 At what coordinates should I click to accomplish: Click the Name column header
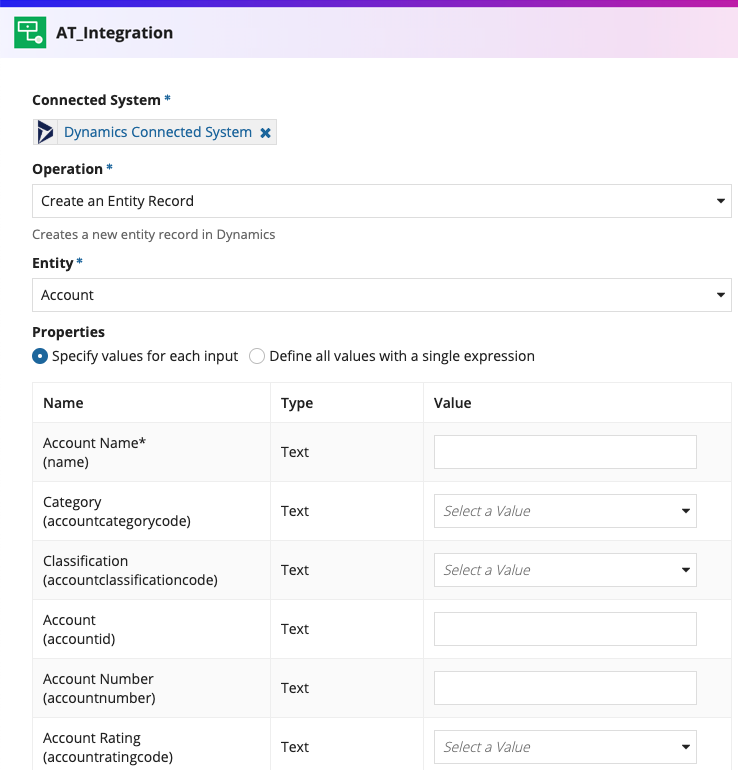[x=63, y=403]
